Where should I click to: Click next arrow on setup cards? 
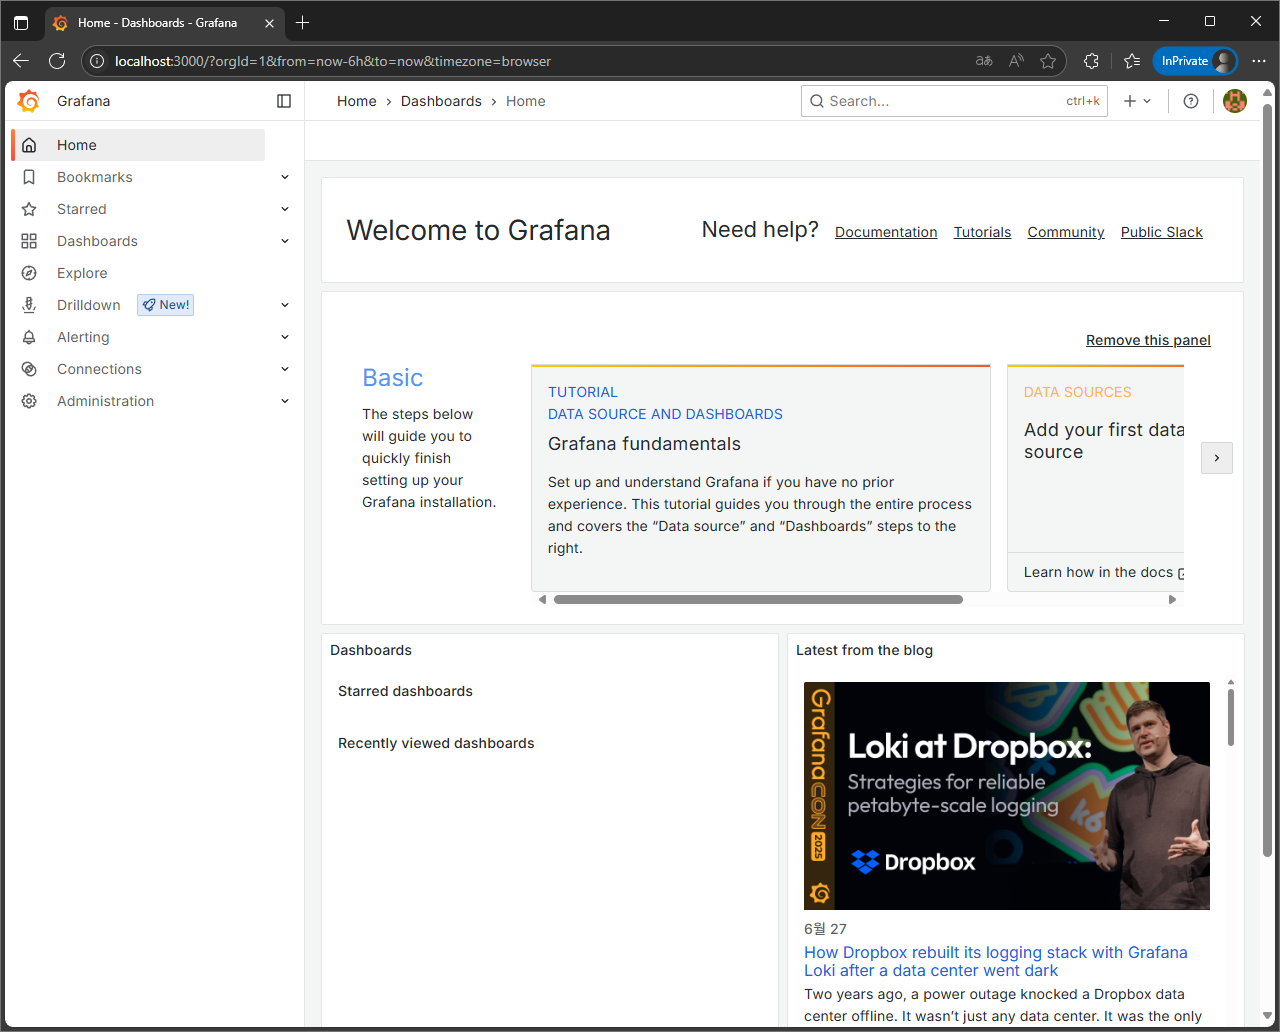pyautogui.click(x=1217, y=458)
